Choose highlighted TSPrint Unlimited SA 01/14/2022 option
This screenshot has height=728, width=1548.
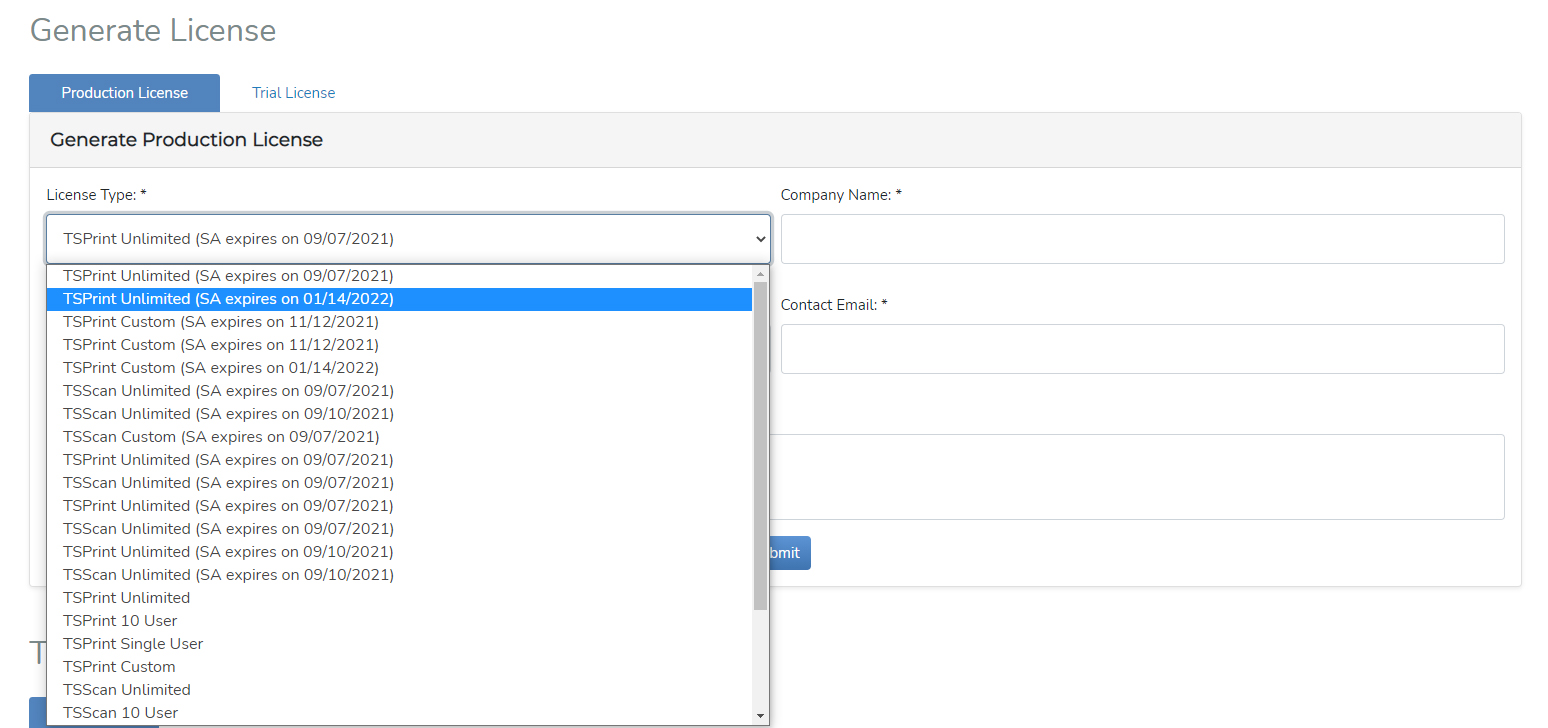[399, 299]
